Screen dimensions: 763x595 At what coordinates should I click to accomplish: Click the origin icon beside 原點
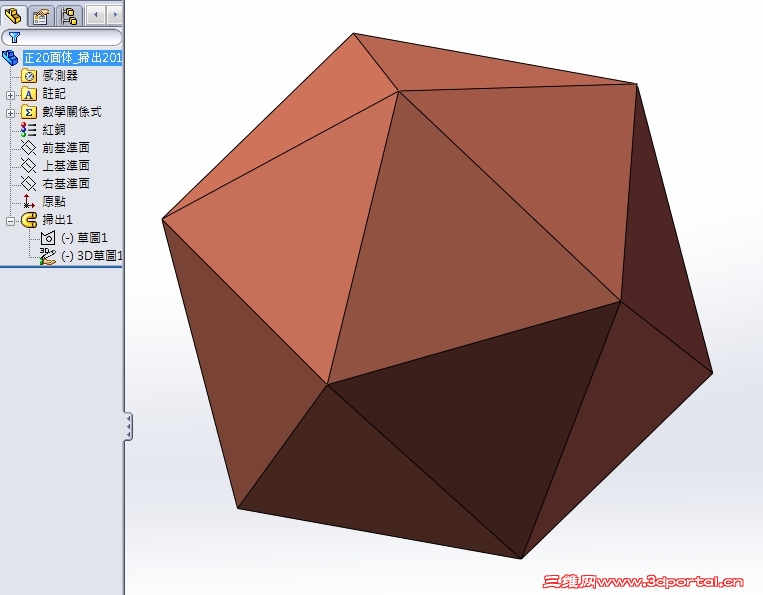(29, 201)
